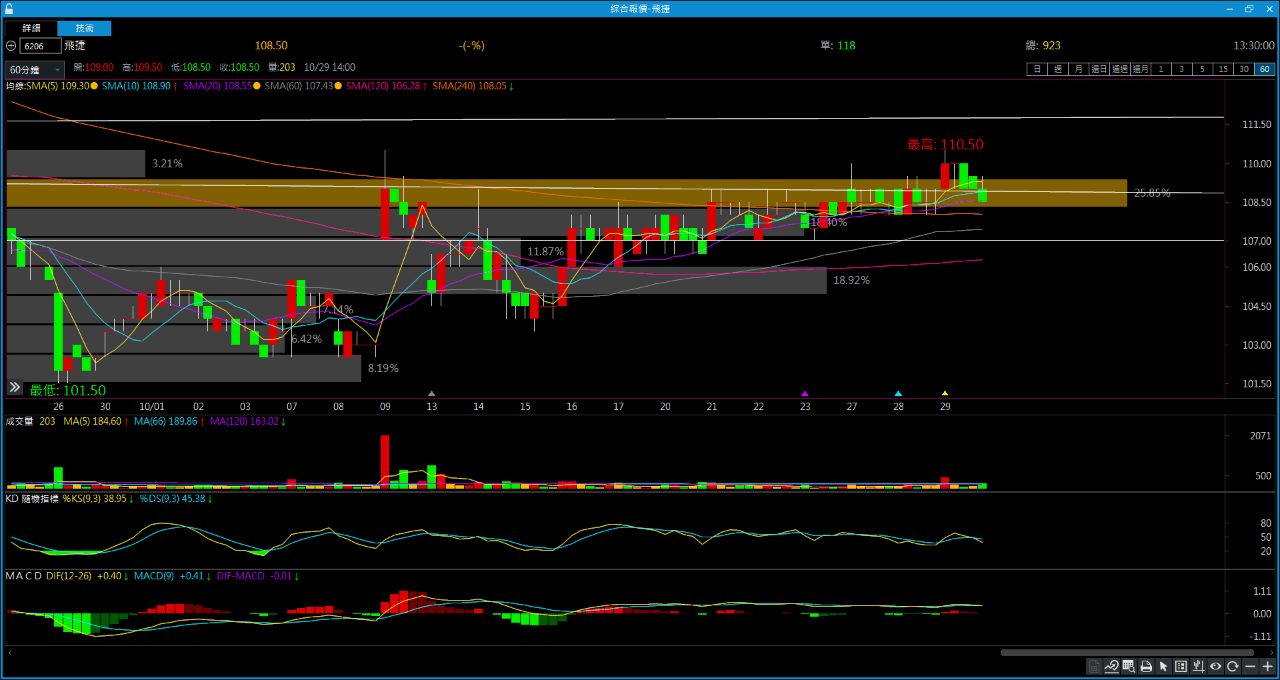Viewport: 1280px width, 680px height.
Task: Open the 60分鐘 interval dropdown
Action: pos(35,70)
